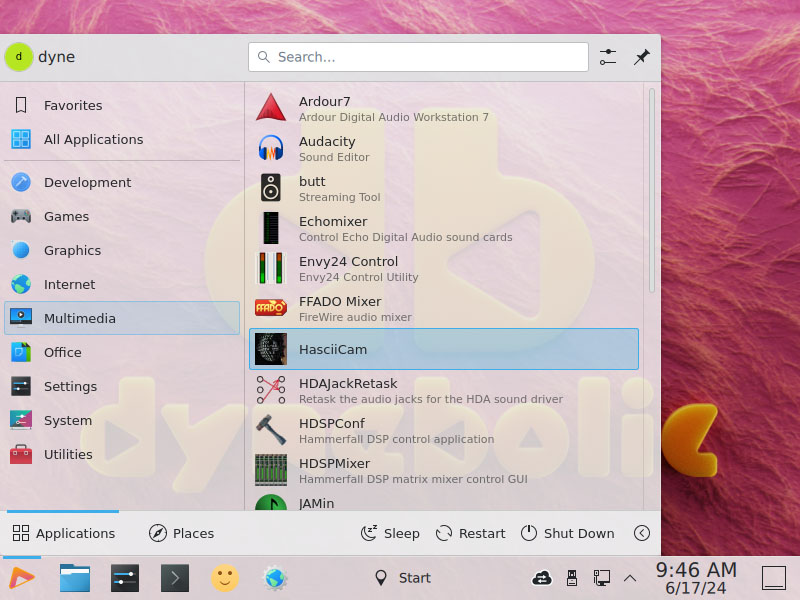800x600 pixels.
Task: Show All Applications category
Action: pyautogui.click(x=122, y=139)
